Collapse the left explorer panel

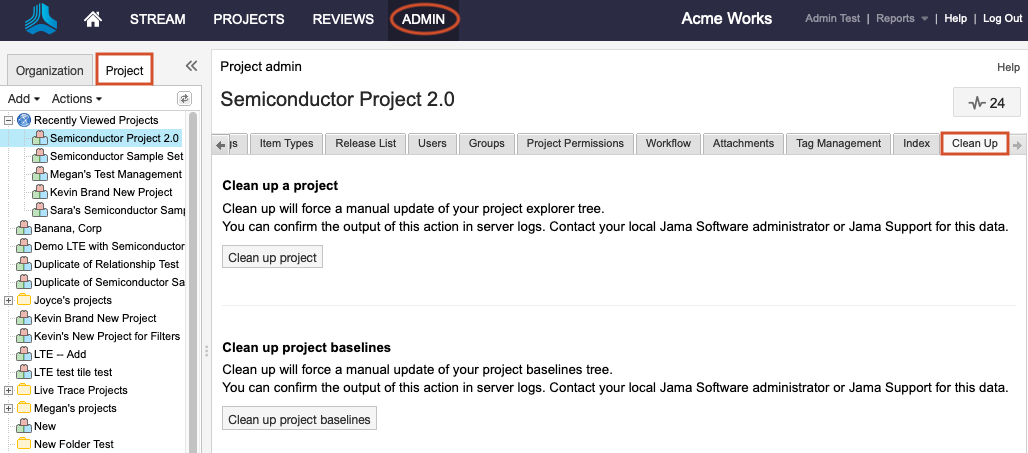tap(192, 66)
